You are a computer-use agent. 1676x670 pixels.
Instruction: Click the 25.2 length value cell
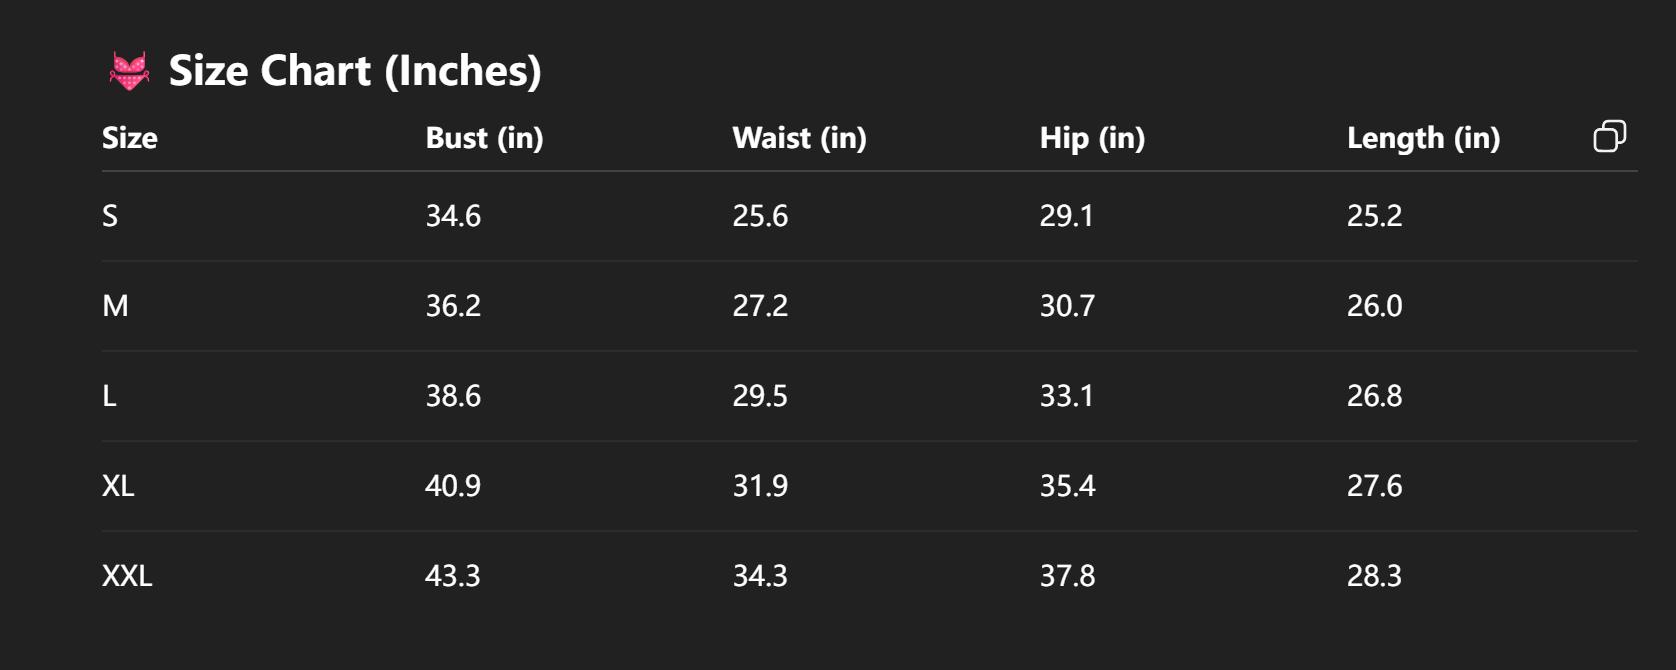click(1374, 216)
